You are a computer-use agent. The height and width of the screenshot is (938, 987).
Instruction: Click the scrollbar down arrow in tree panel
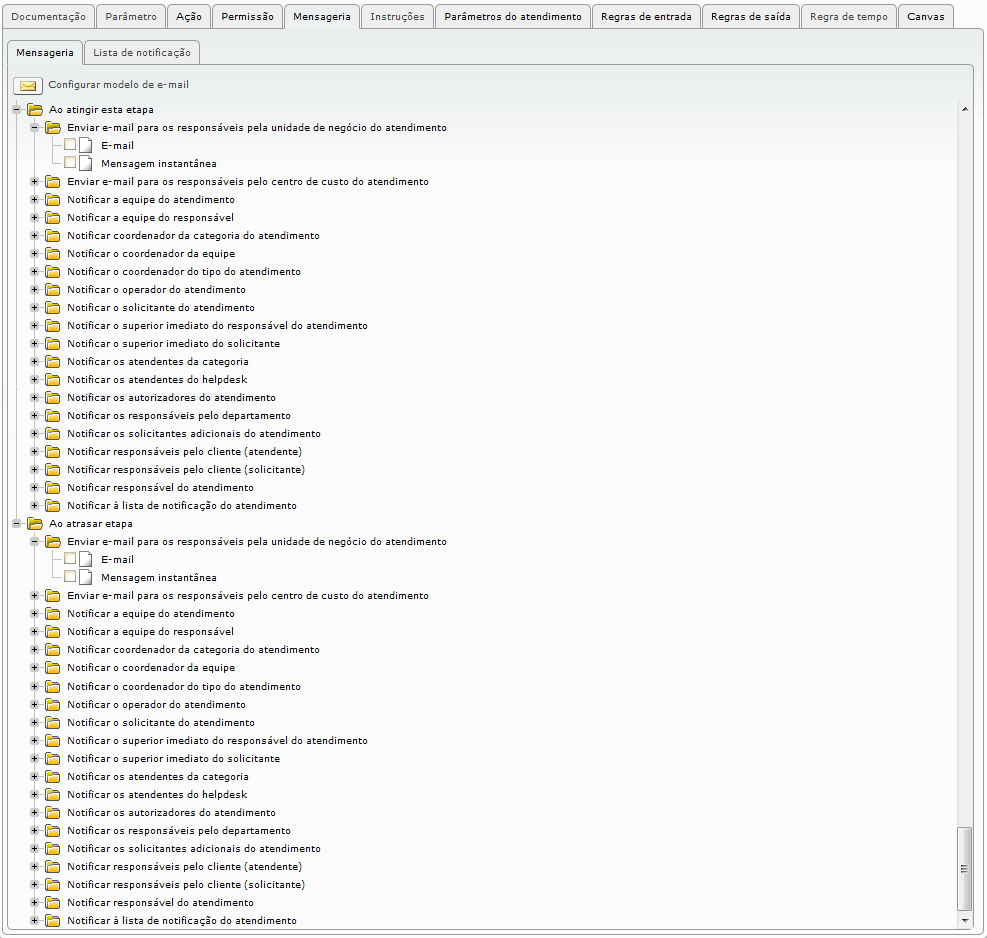pyautogui.click(x=965, y=919)
